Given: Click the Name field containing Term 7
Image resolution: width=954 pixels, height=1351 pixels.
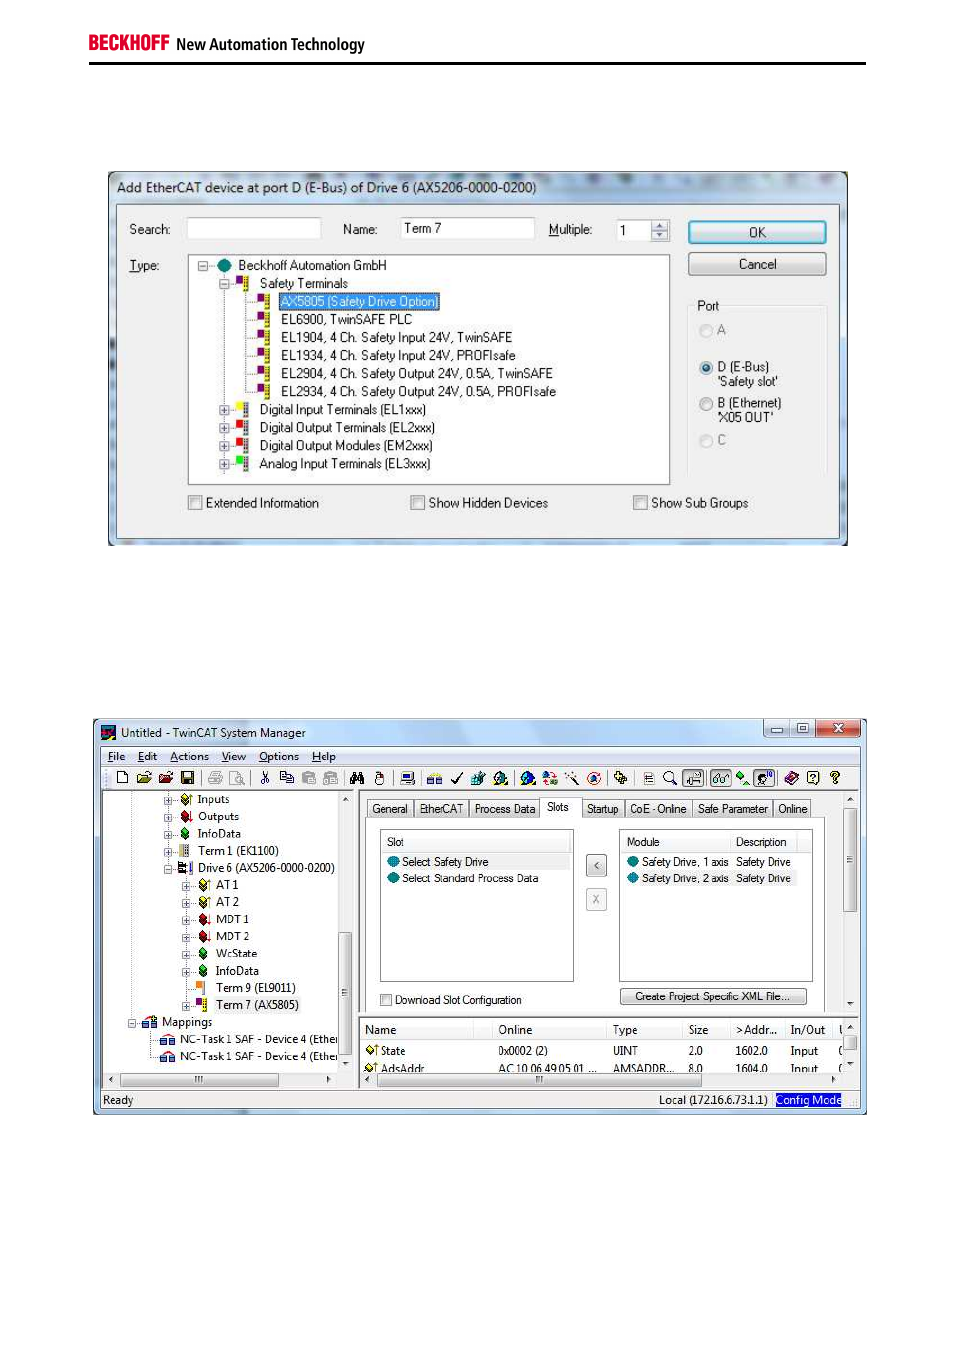Looking at the screenshot, I should tap(467, 229).
